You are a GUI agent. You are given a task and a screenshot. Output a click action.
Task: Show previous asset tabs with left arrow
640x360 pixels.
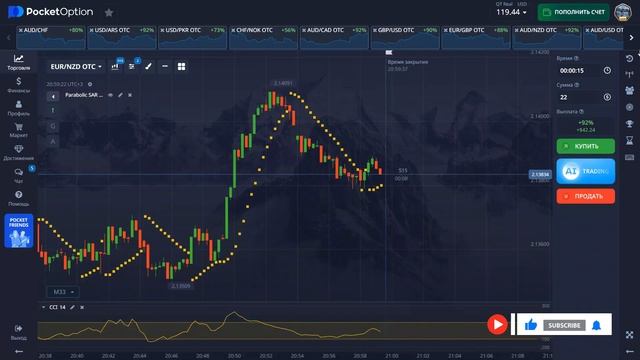pyautogui.click(x=8, y=38)
